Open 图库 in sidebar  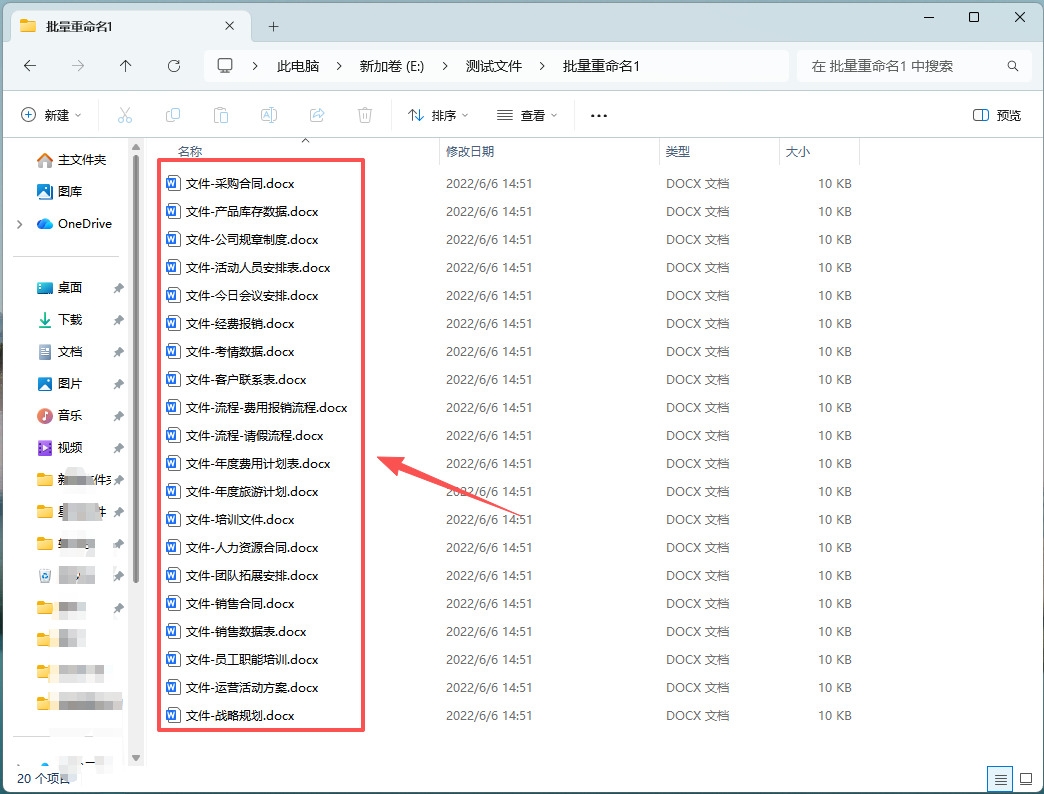tap(59, 192)
